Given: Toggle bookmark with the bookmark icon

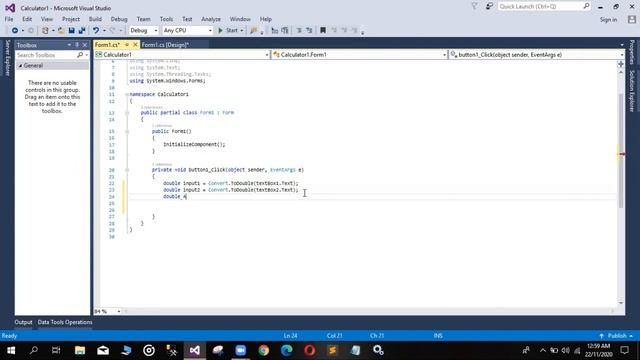Looking at the screenshot, I should pyautogui.click(x=323, y=31).
